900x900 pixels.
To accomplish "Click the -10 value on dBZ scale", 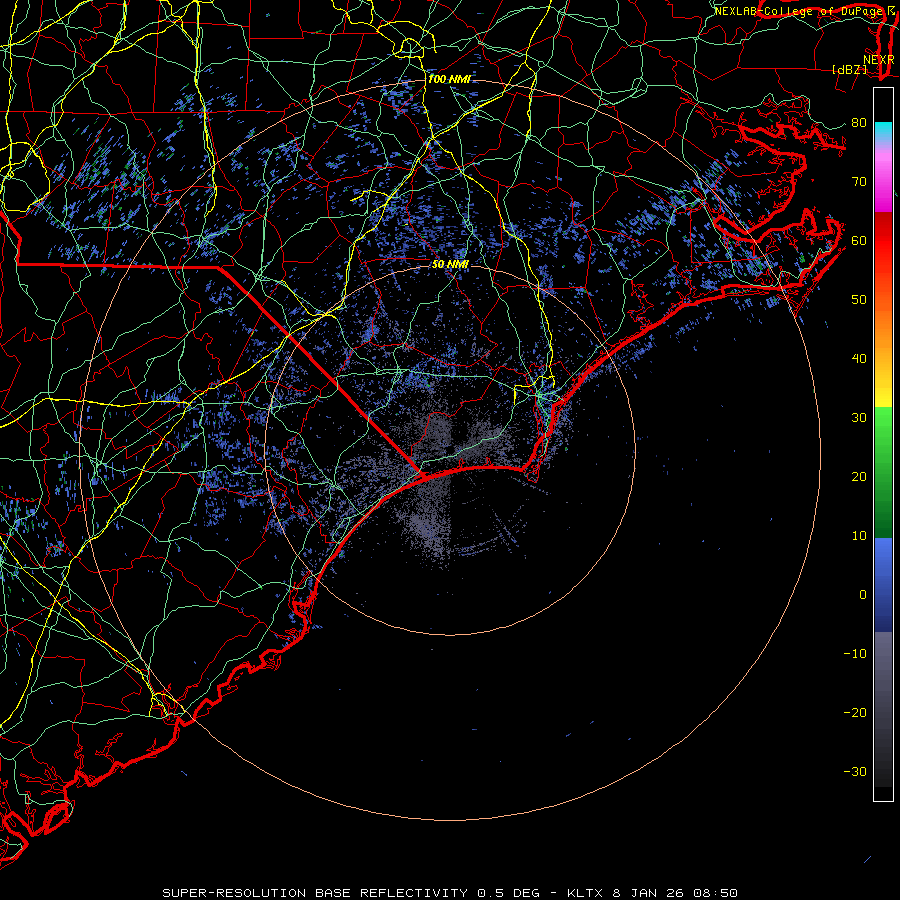I will pos(855,654).
